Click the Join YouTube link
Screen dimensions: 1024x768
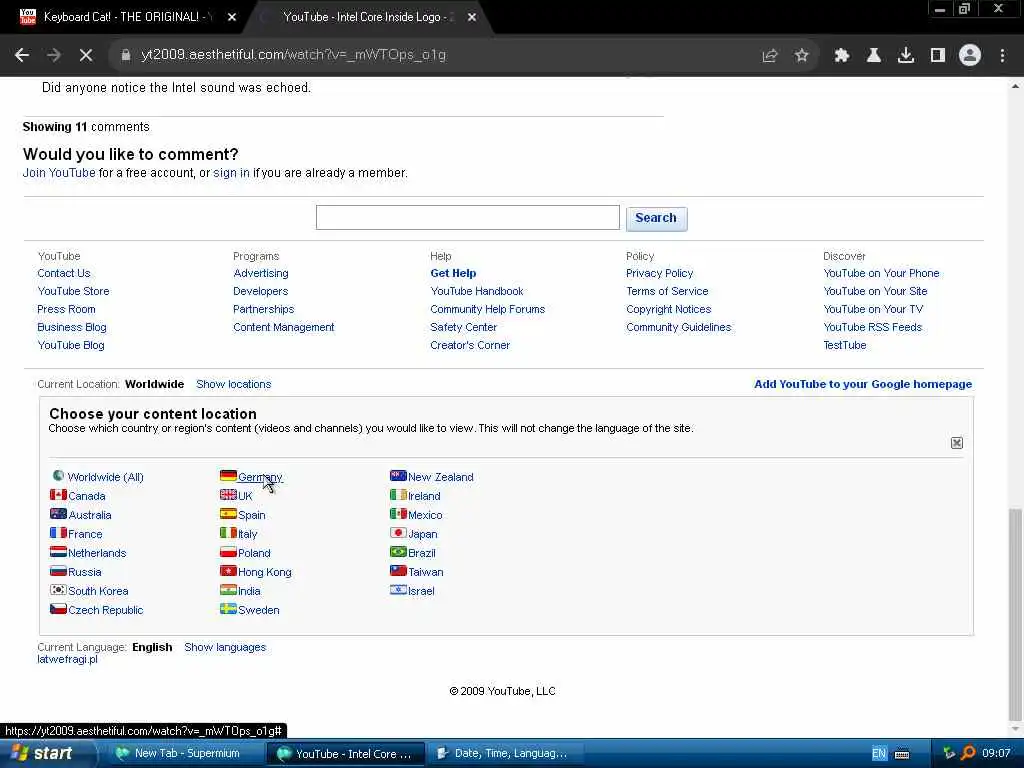(59, 173)
